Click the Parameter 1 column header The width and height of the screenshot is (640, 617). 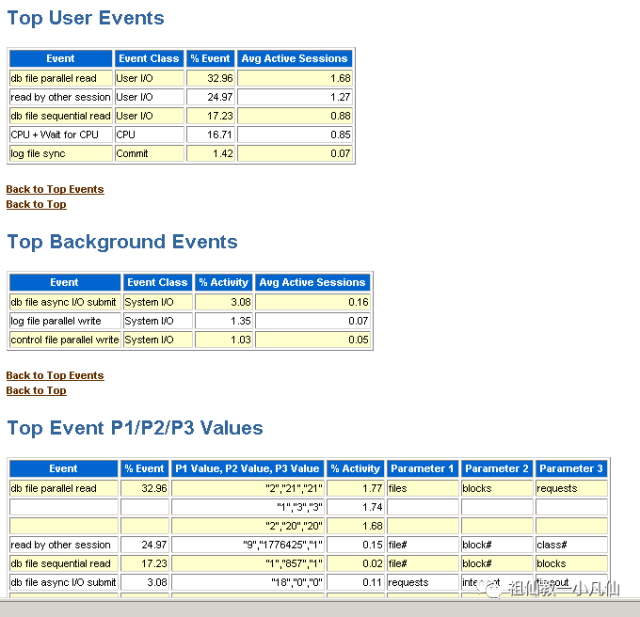pos(423,468)
